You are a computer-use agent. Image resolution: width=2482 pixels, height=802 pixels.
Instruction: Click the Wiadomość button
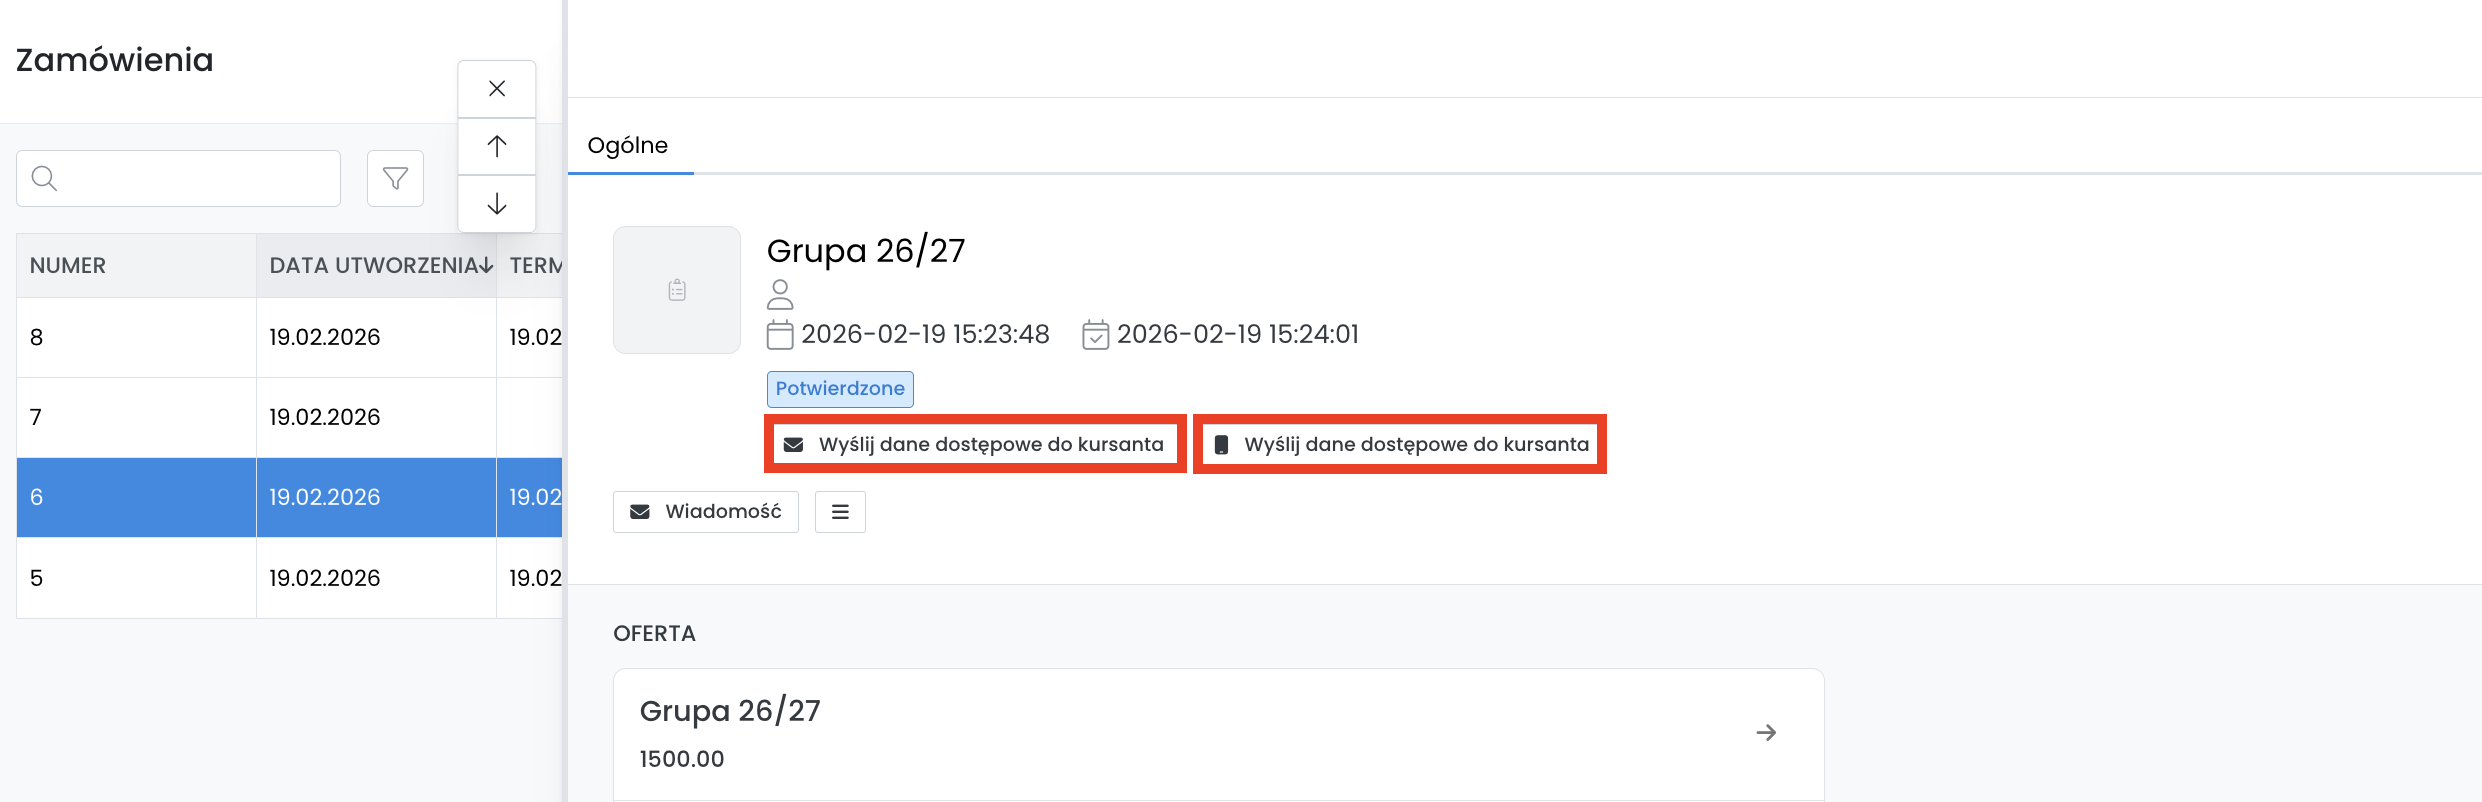(x=705, y=512)
